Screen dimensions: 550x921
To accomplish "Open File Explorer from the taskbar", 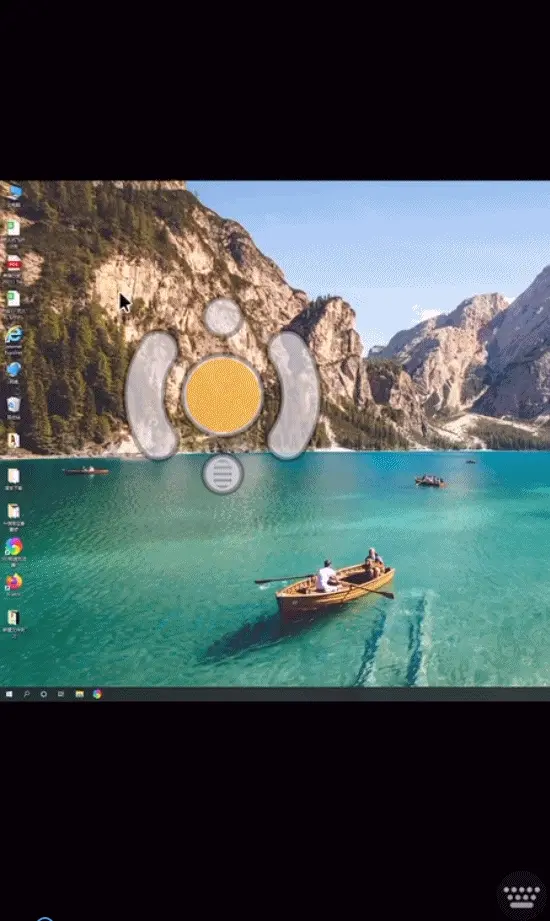I will [x=79, y=694].
